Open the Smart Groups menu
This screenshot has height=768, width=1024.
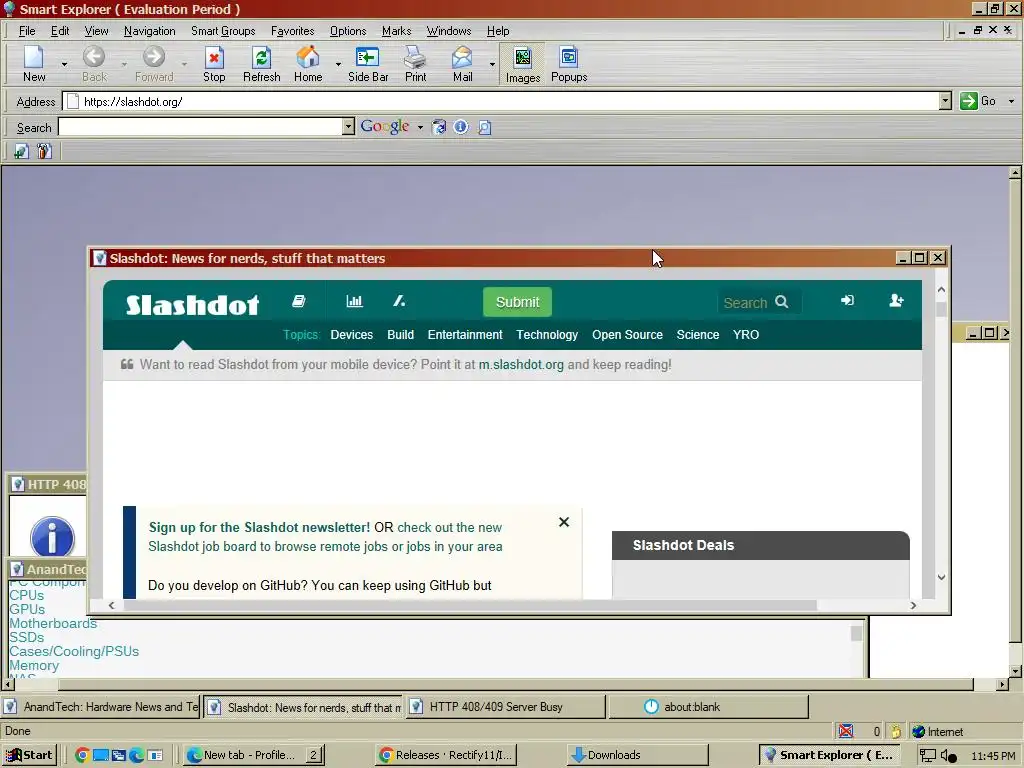[x=223, y=31]
